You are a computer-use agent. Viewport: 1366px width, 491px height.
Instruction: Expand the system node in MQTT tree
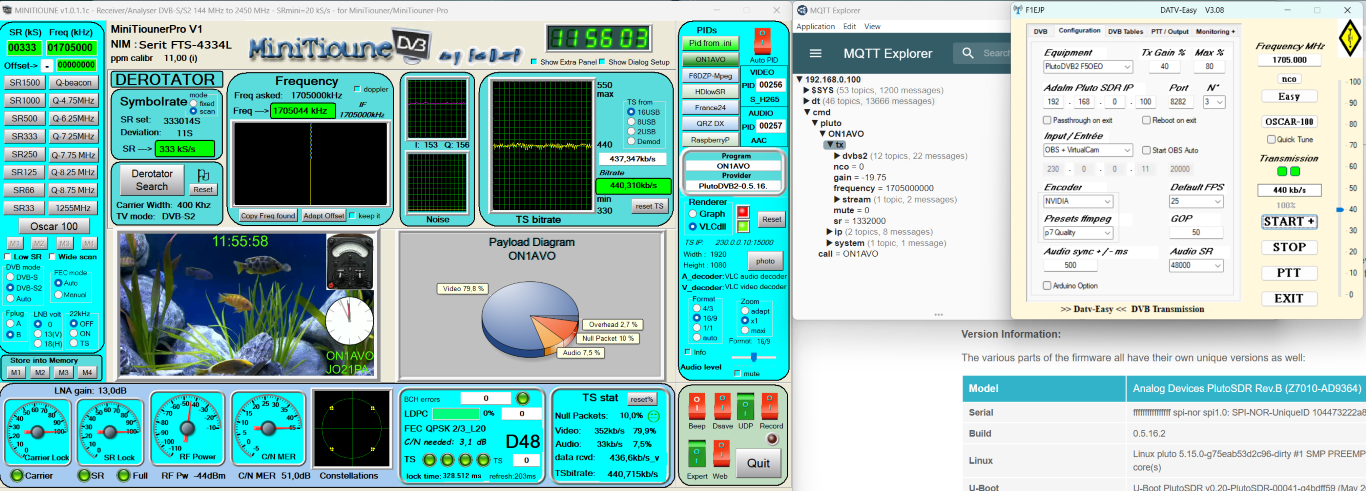click(x=829, y=243)
